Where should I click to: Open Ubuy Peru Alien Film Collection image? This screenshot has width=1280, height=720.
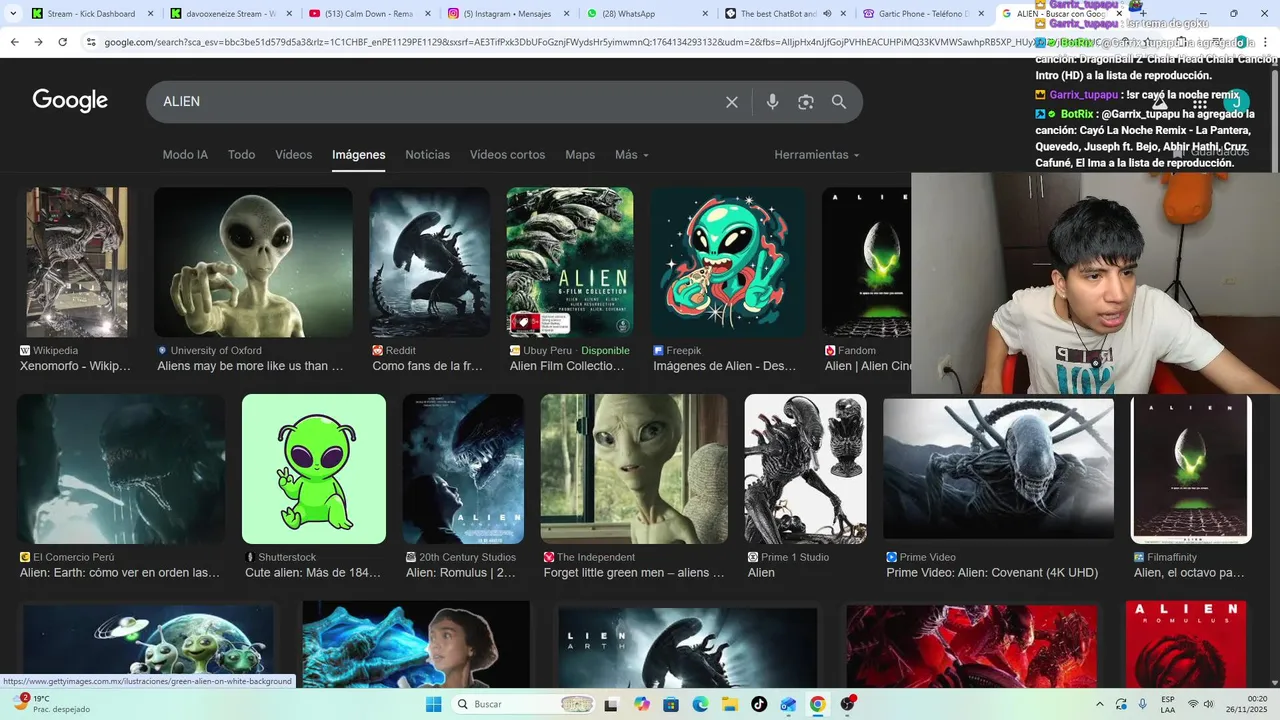pyautogui.click(x=570, y=262)
